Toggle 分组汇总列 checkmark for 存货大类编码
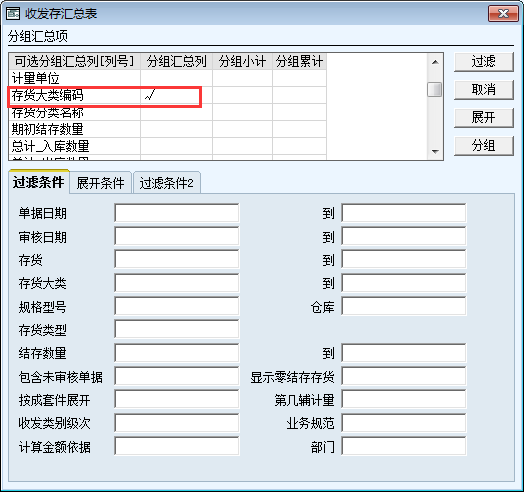The image size is (524, 492). (x=176, y=96)
